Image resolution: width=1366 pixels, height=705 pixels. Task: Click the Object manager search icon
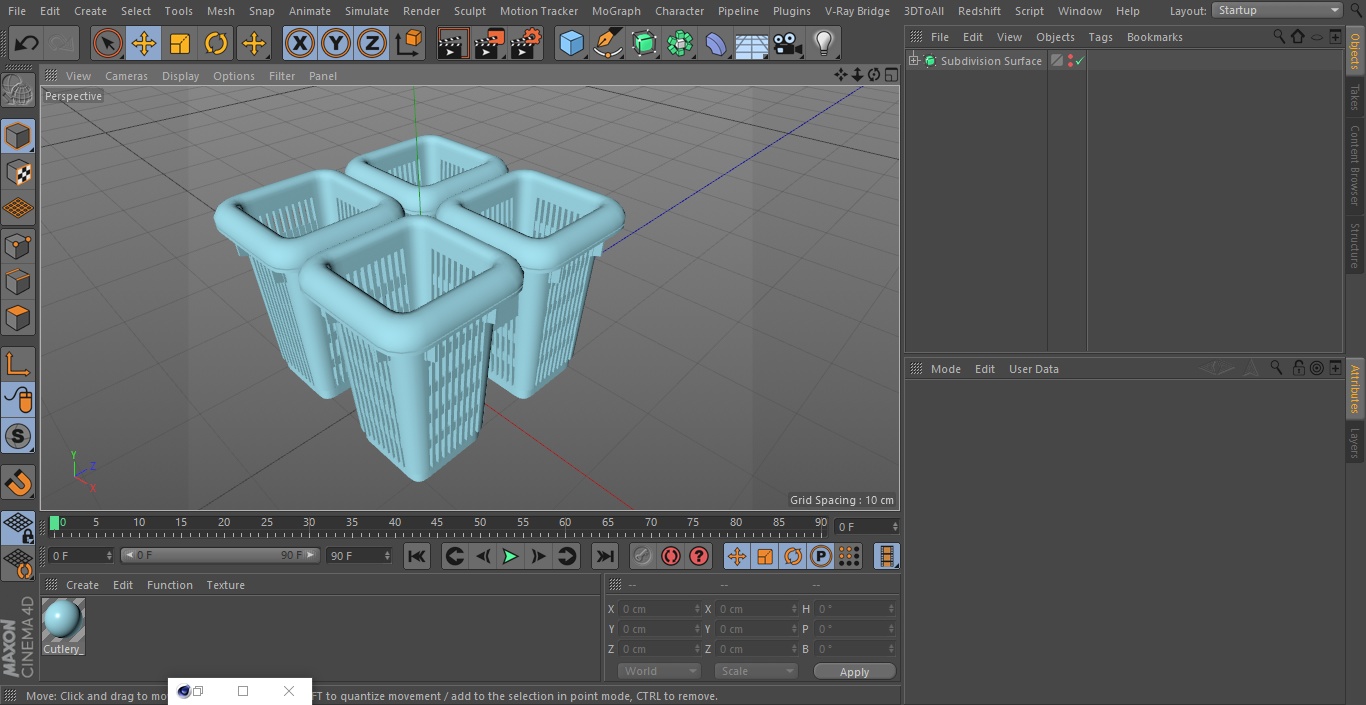click(x=1279, y=36)
